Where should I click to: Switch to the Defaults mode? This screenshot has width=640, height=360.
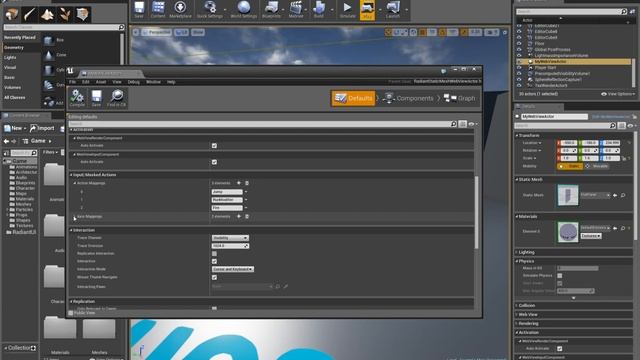(x=353, y=98)
